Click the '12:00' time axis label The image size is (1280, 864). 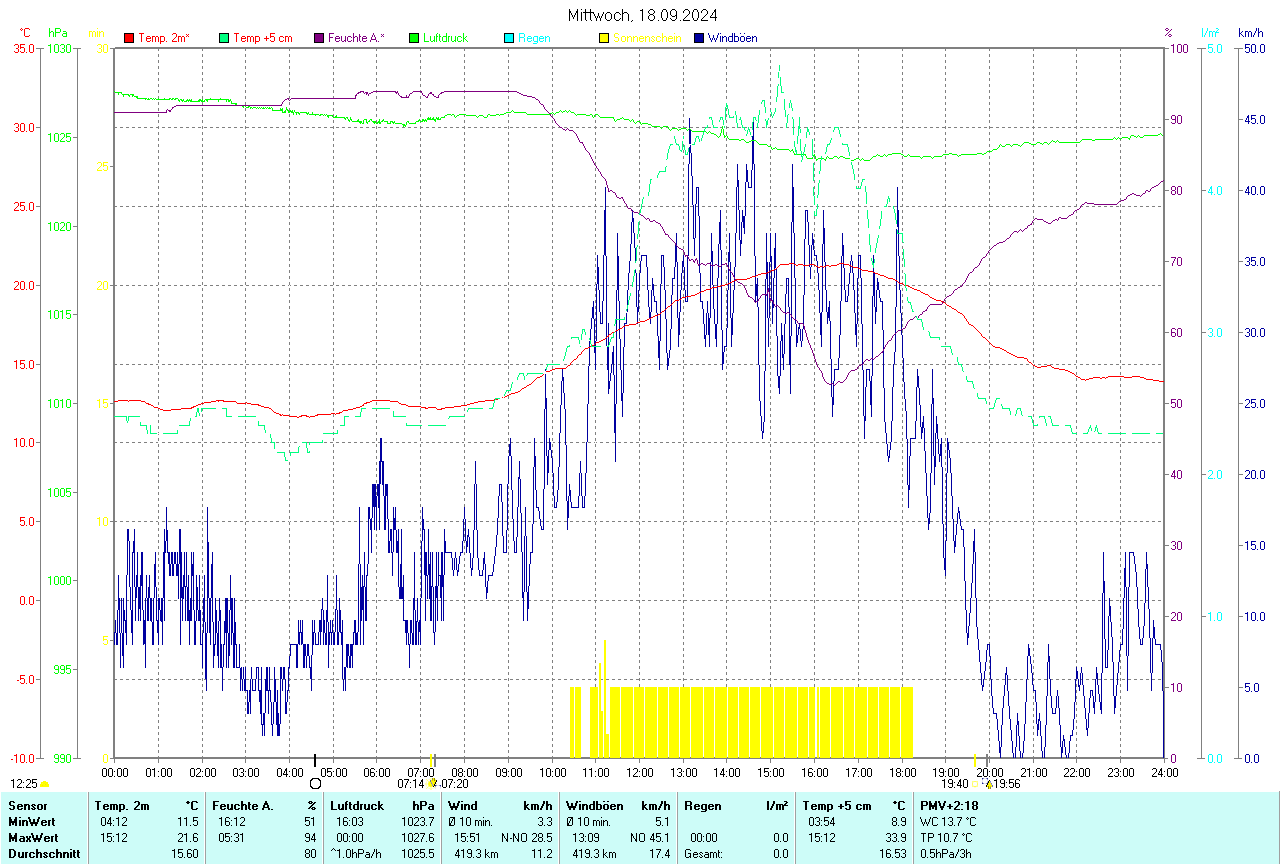(x=640, y=772)
